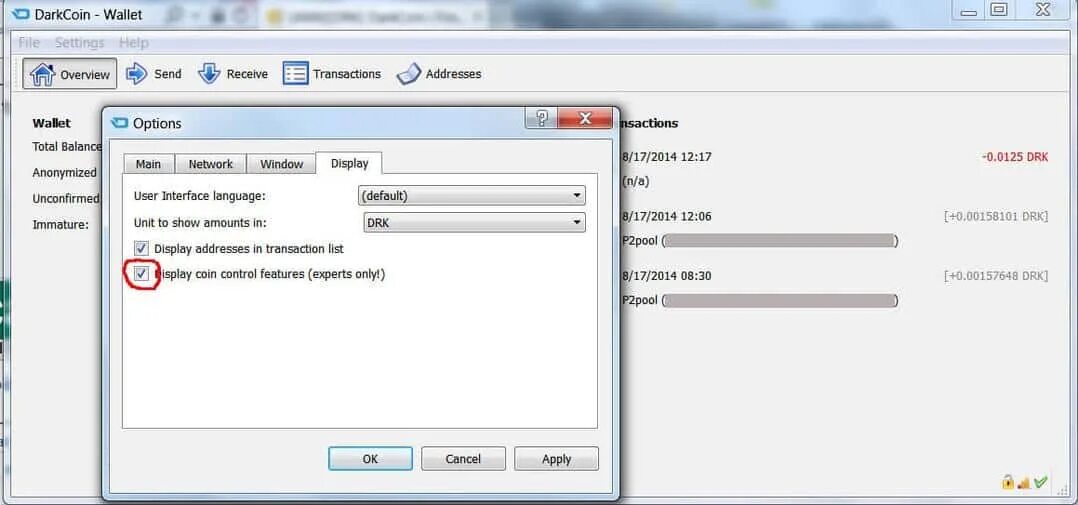Switch to the Network tab
1078x505 pixels.
[210, 164]
